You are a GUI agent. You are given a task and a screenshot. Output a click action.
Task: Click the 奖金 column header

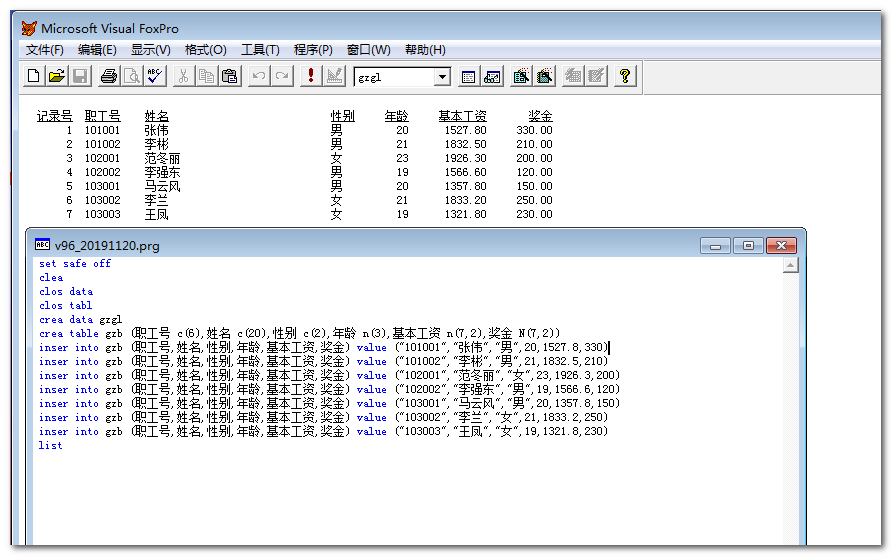540,116
